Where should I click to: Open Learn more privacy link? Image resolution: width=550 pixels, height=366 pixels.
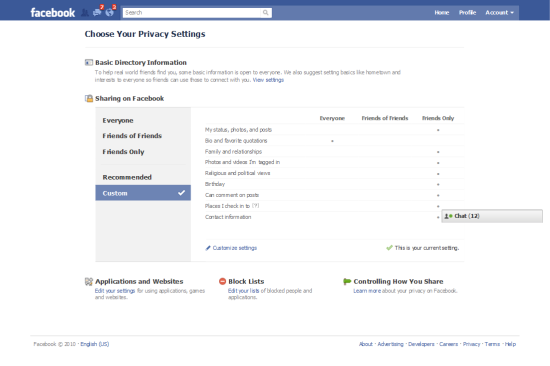[x=367, y=291]
